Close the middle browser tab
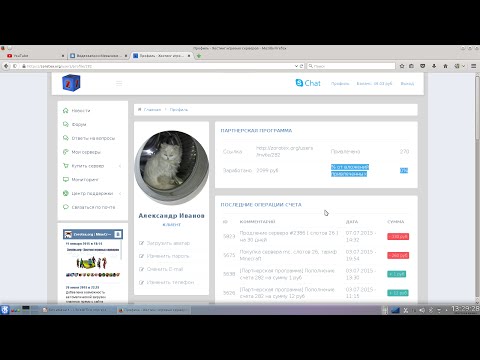 pyautogui.click(x=126, y=56)
